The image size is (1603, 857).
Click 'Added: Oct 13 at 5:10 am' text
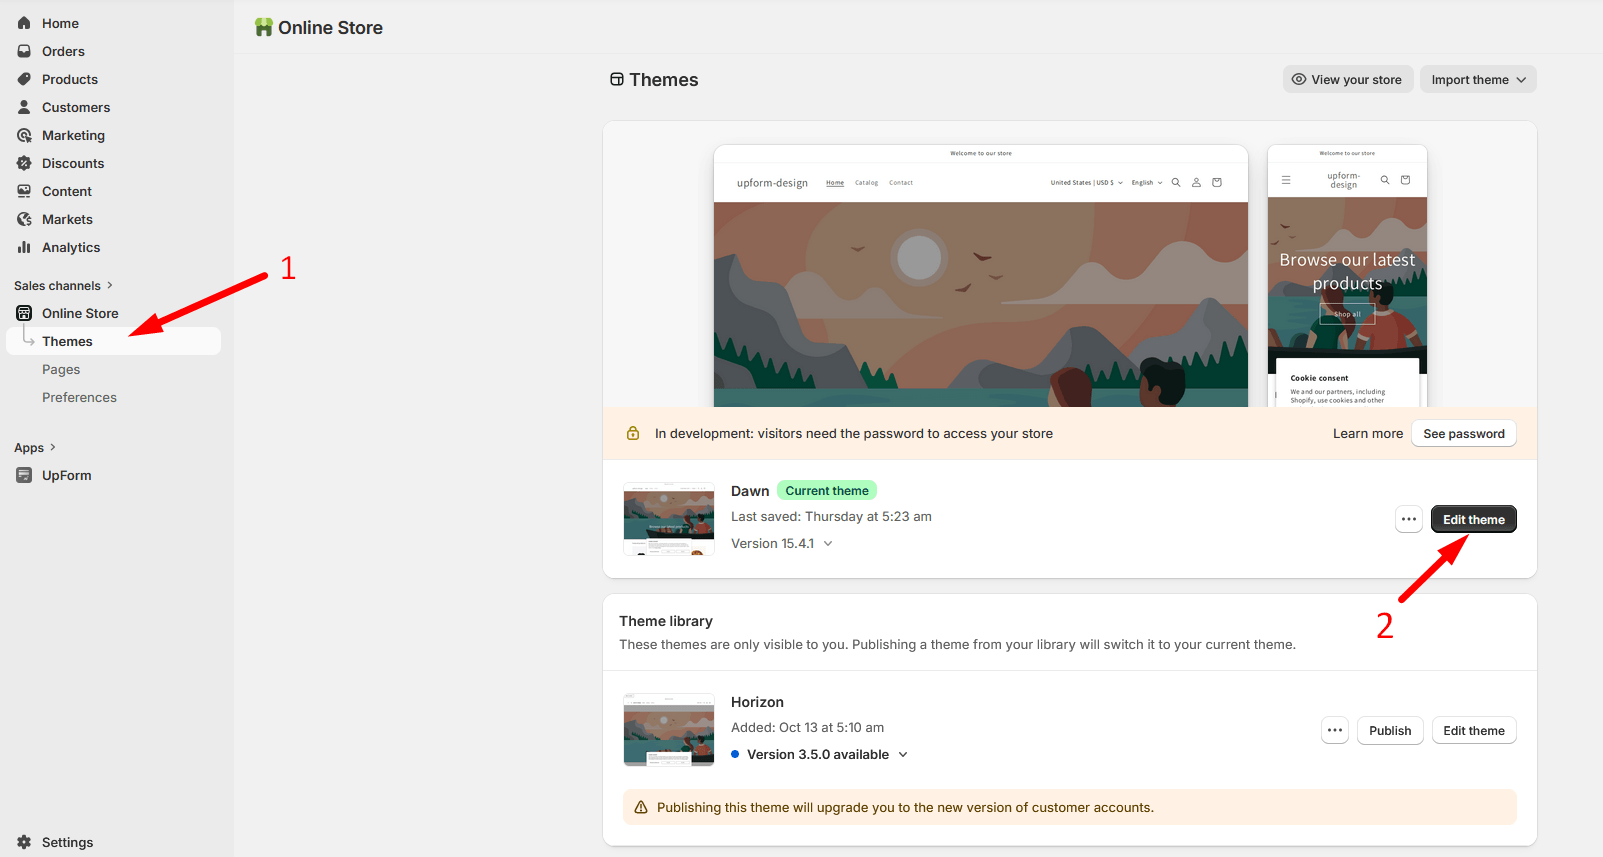point(807,727)
